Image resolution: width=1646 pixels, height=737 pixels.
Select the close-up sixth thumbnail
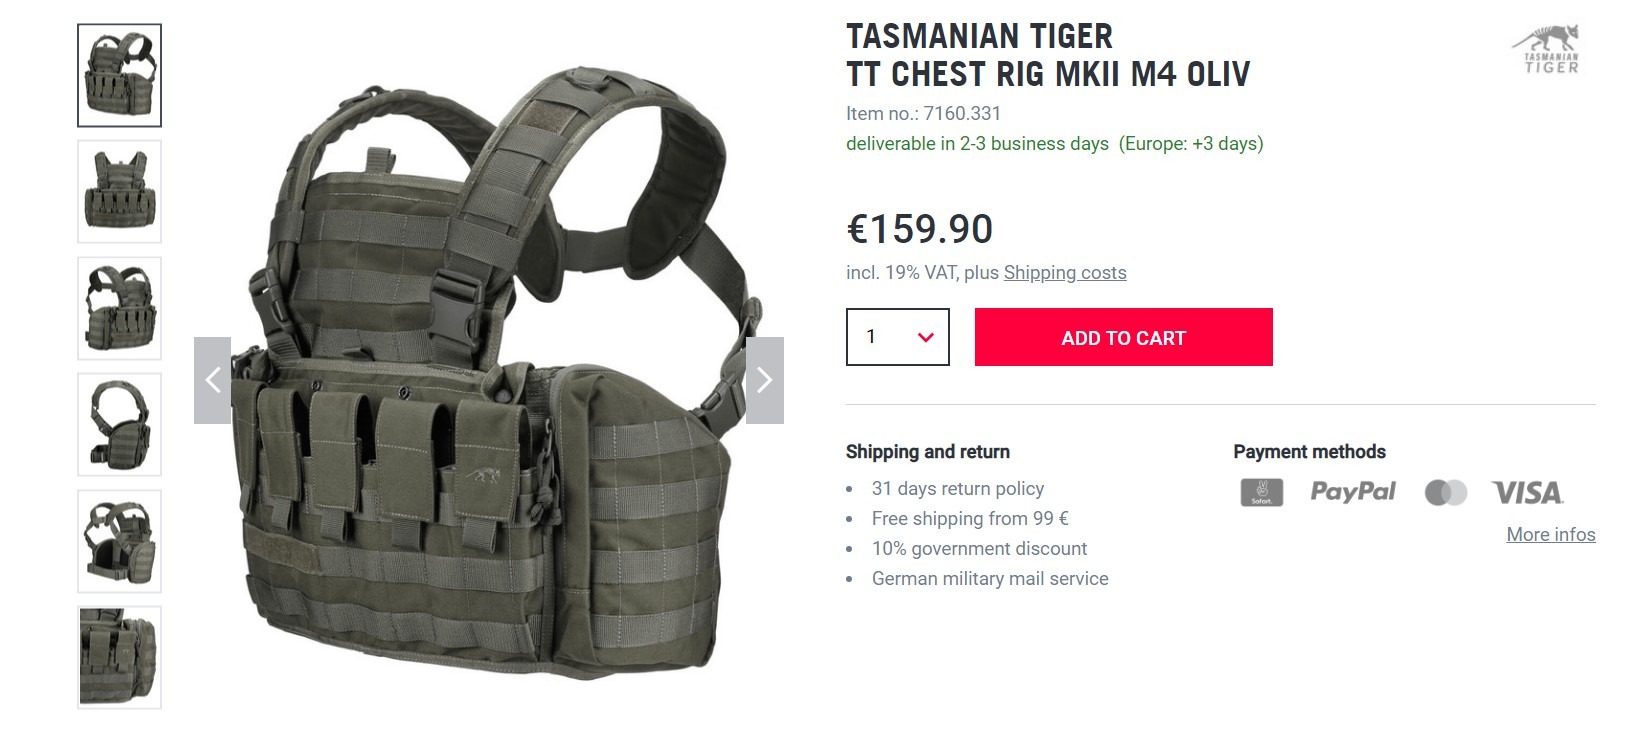coord(120,658)
